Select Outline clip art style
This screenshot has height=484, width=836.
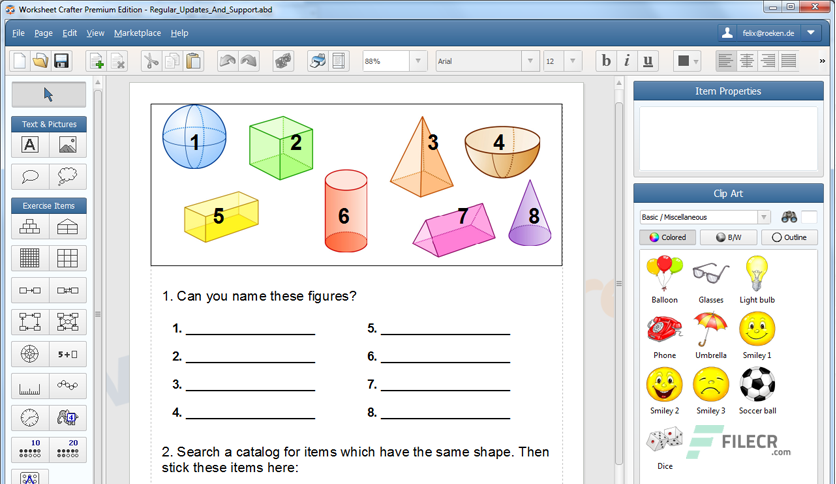click(x=790, y=237)
